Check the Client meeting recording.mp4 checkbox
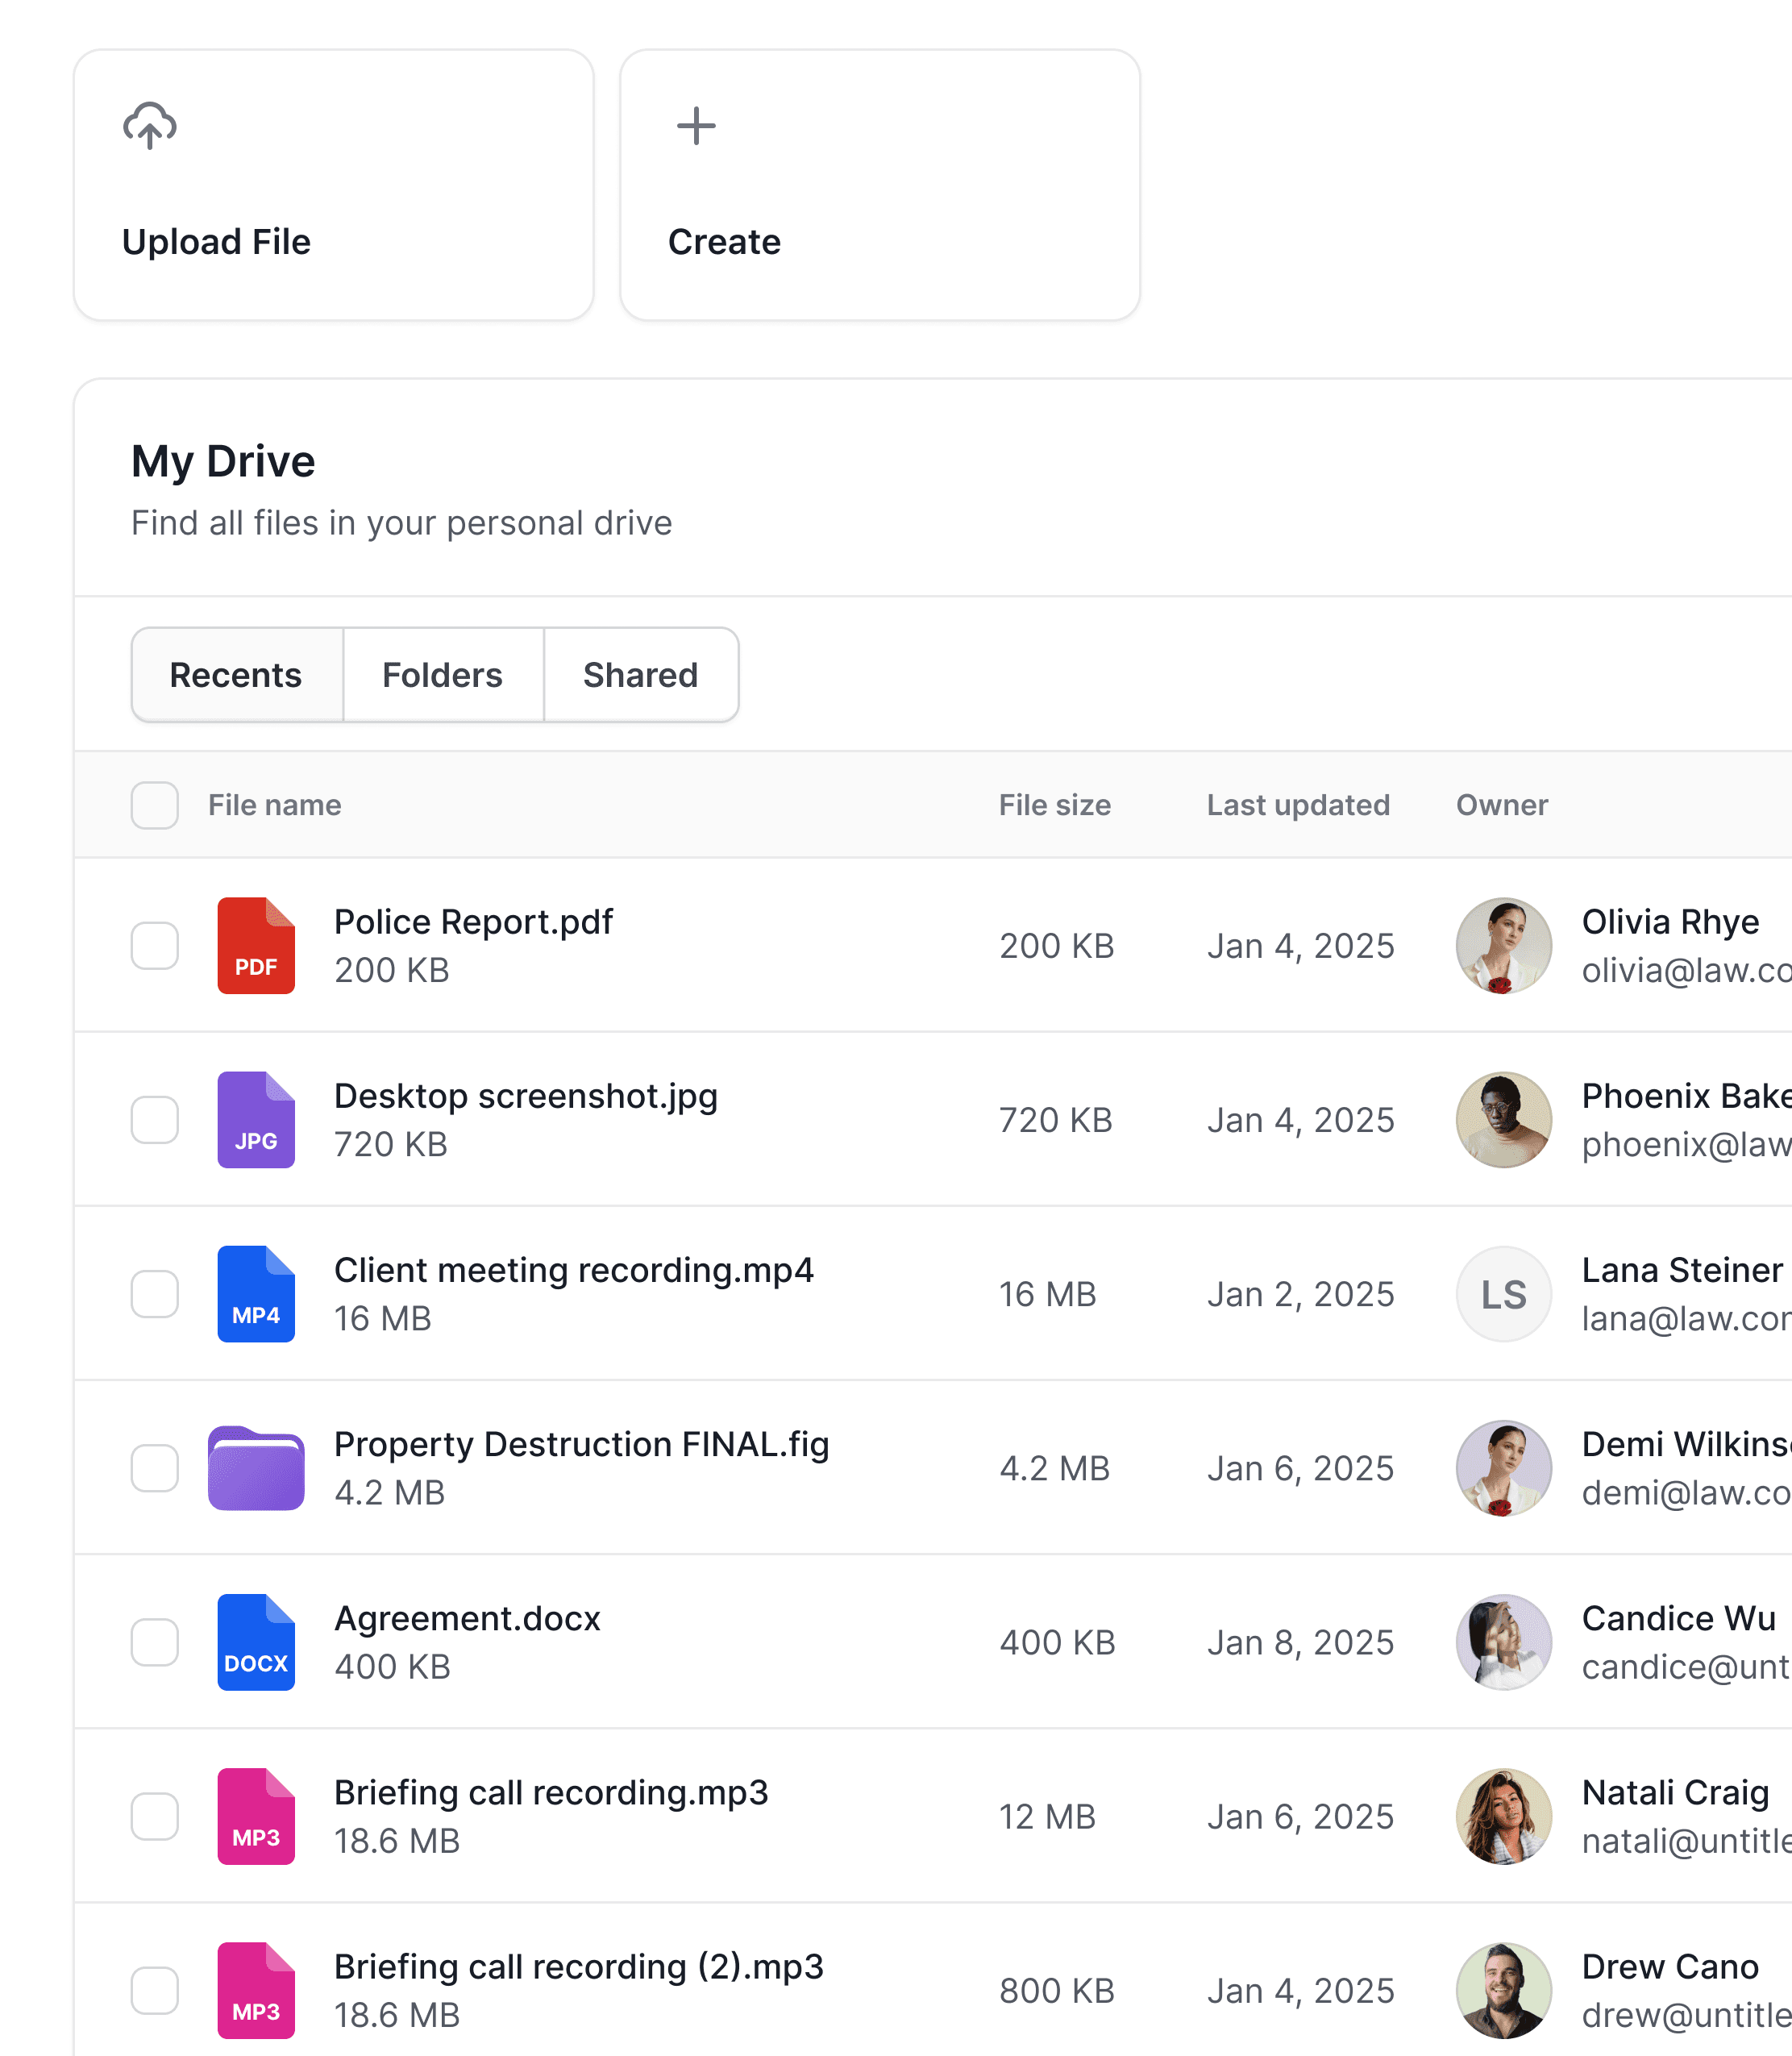Image resolution: width=1792 pixels, height=2056 pixels. (155, 1293)
